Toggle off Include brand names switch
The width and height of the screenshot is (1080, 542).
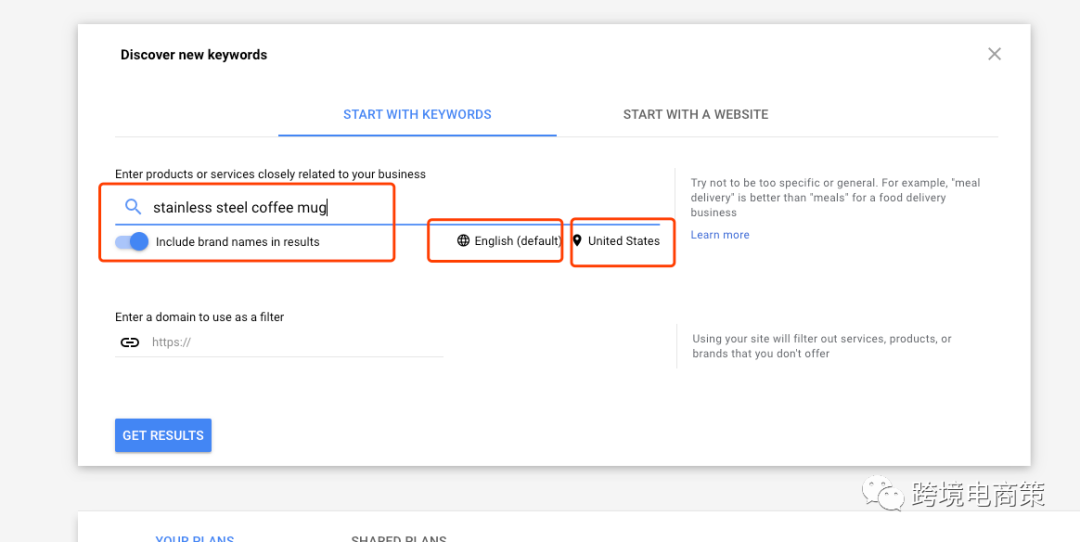132,242
